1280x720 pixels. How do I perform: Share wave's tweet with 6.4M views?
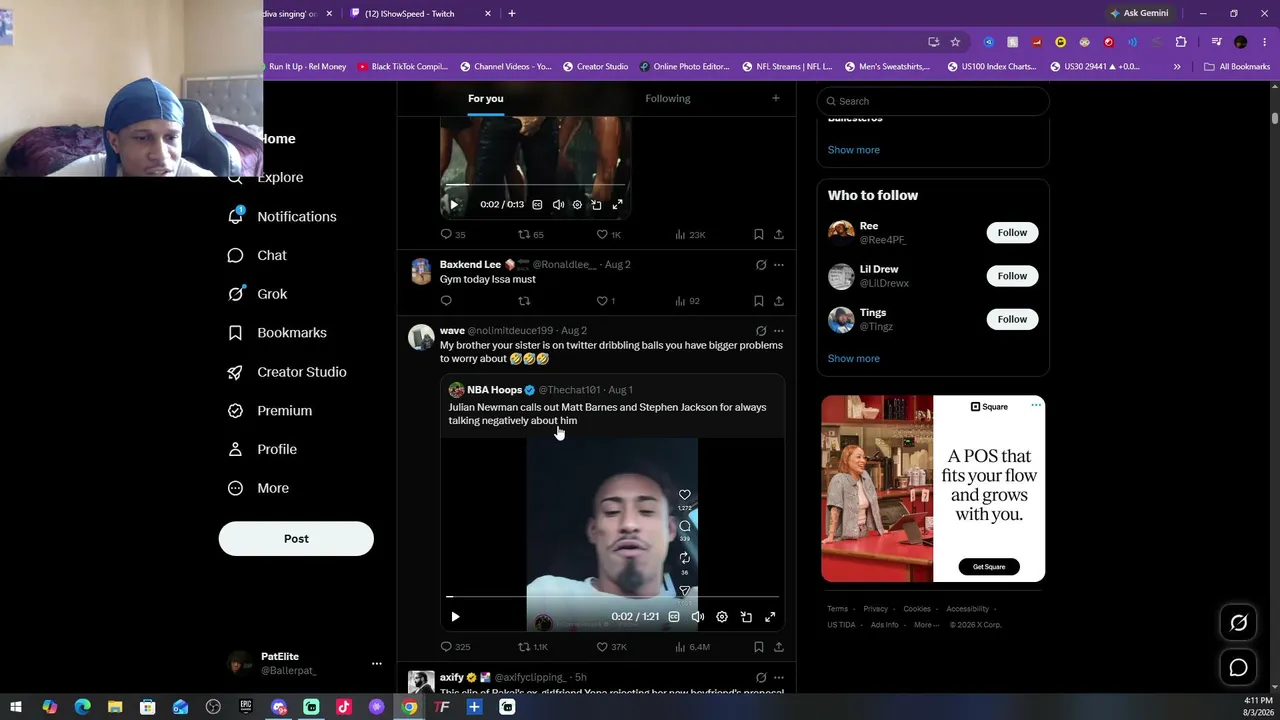(x=779, y=647)
